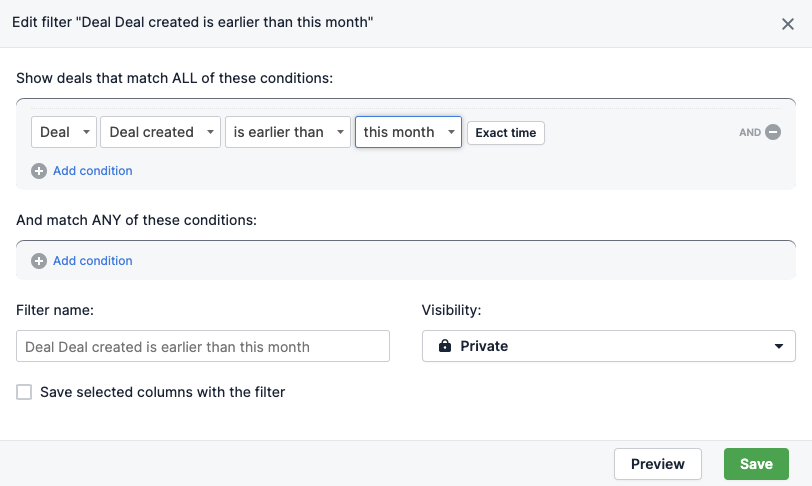This screenshot has width=812, height=486.
Task: Preview the filter results
Action: 658,464
